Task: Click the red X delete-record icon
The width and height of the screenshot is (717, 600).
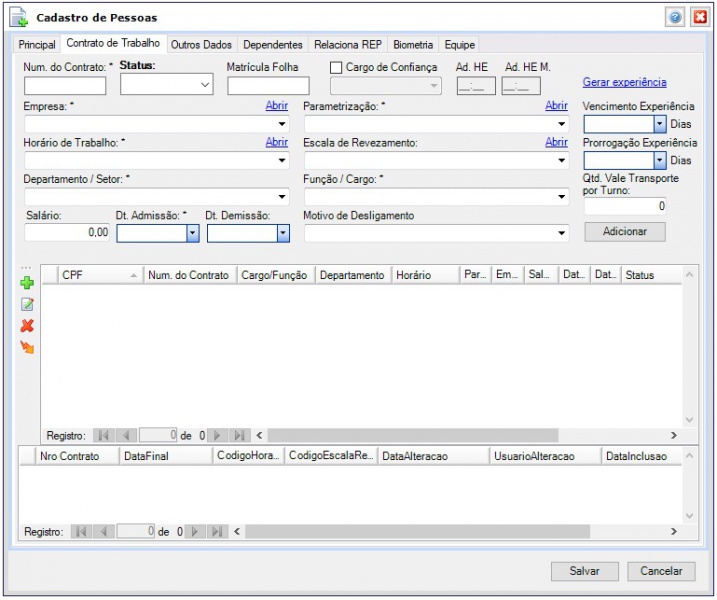Action: (27, 326)
